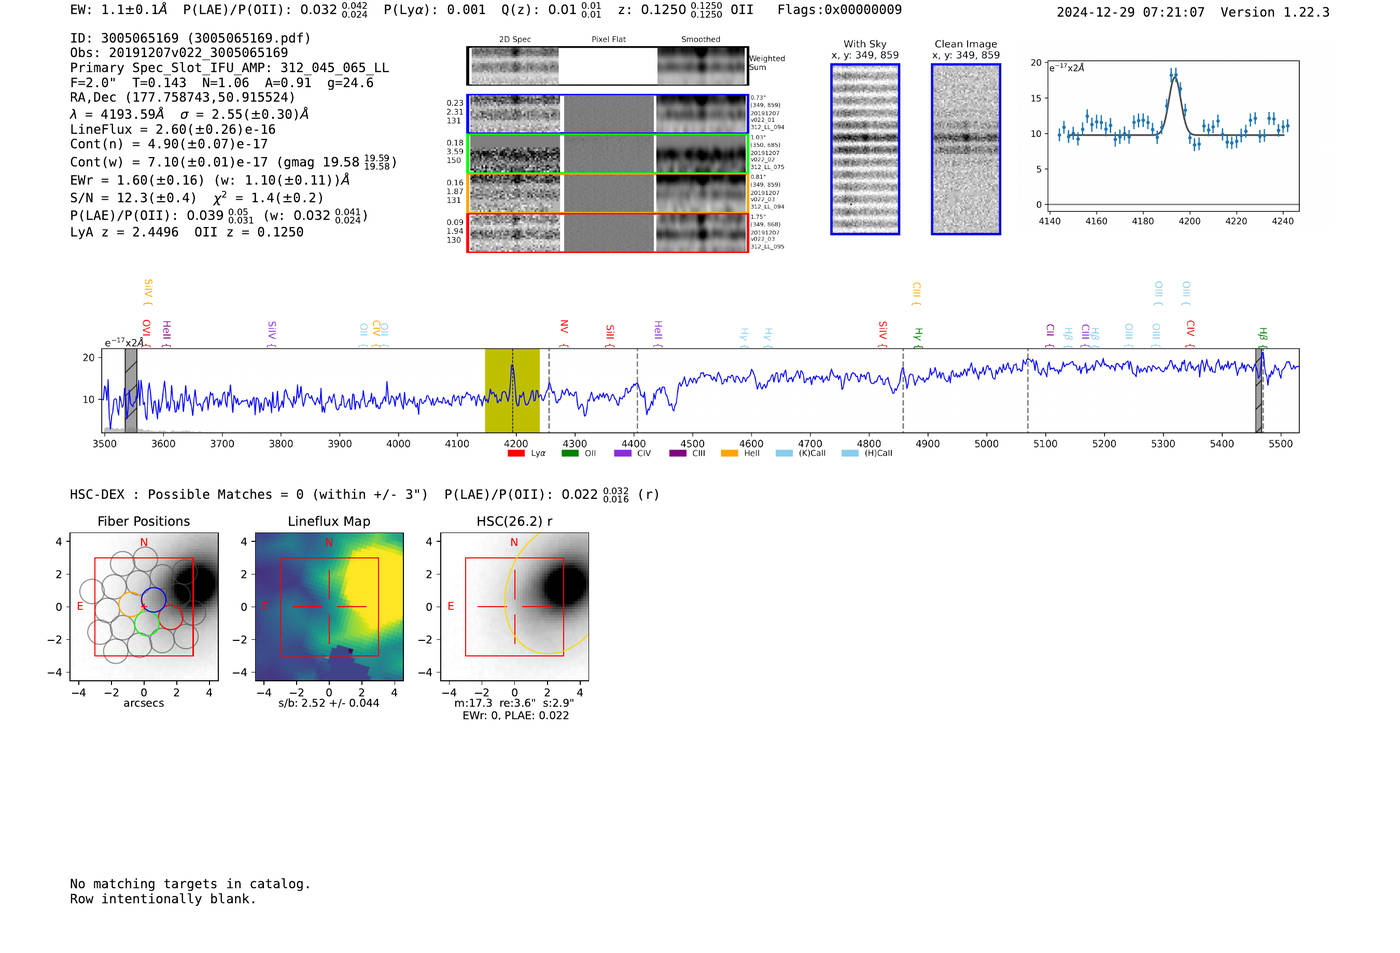Click the Fiber Positions plot
The height and width of the screenshot is (953, 1400).
click(144, 607)
